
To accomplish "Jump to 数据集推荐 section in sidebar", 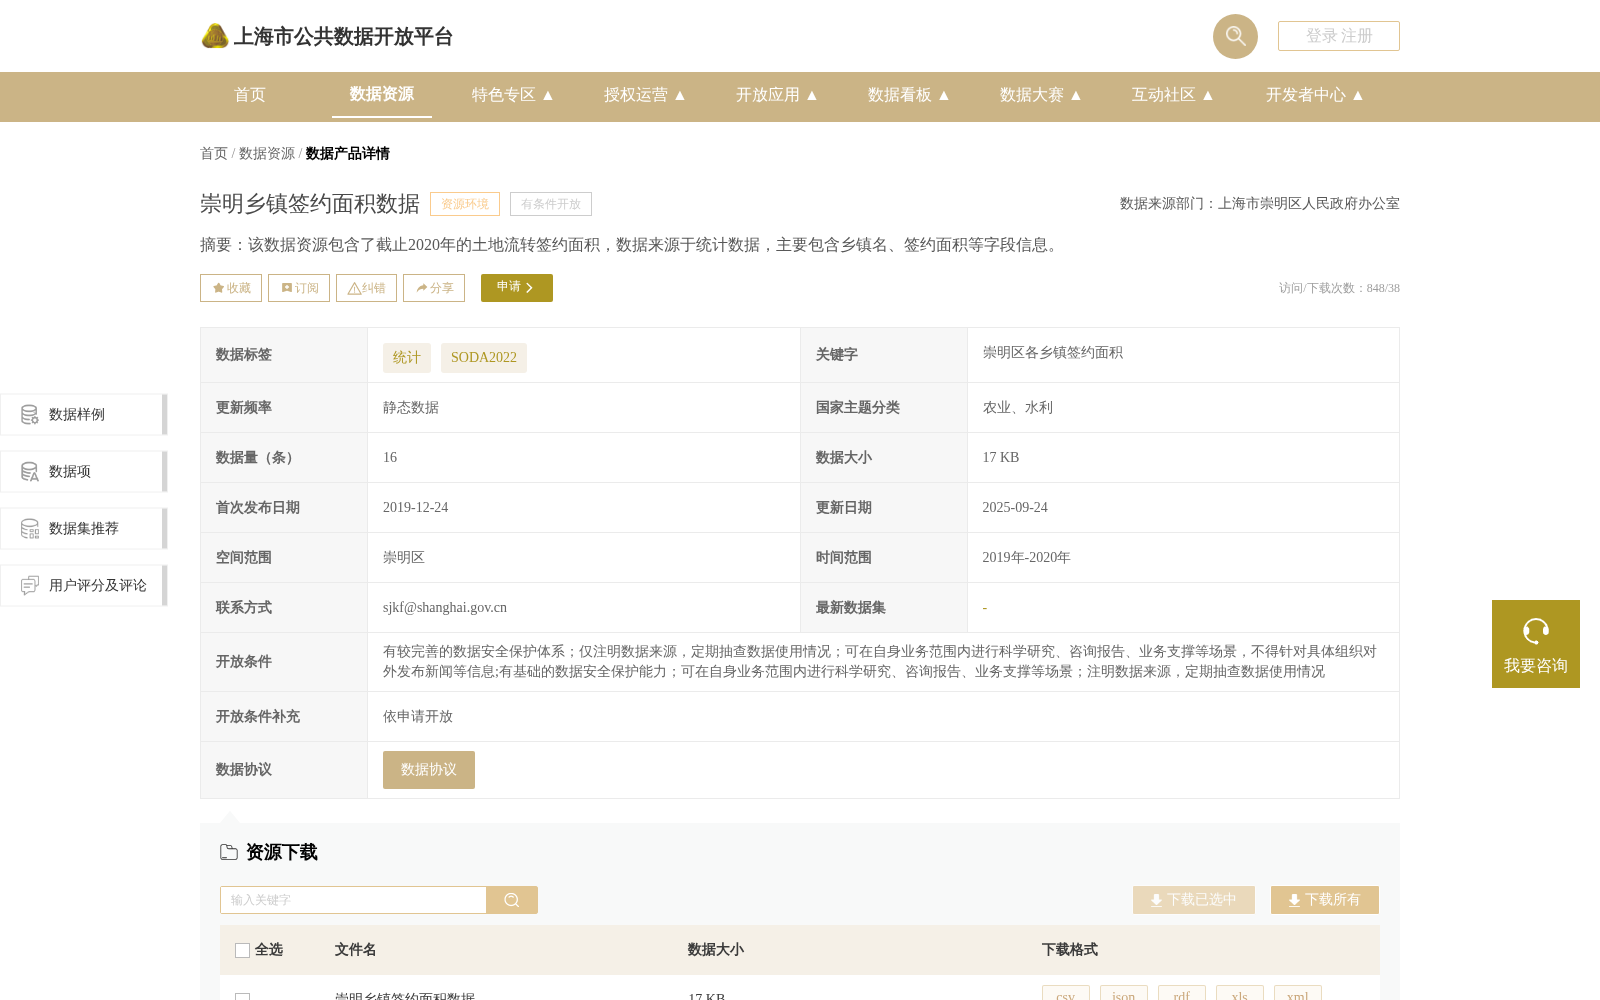I will [x=84, y=528].
